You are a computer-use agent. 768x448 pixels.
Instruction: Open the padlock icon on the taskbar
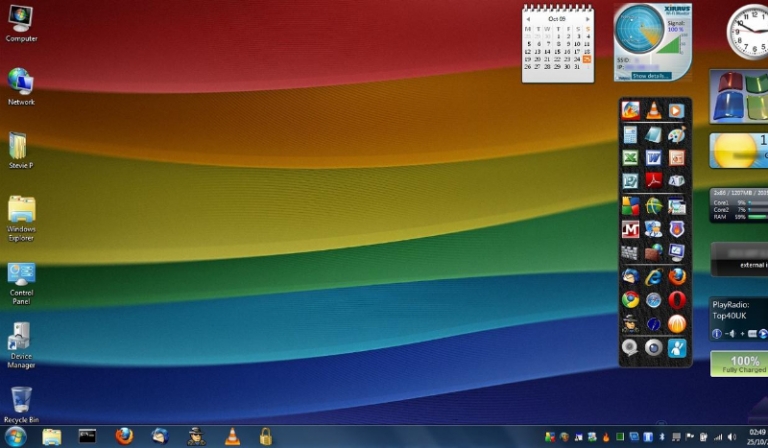(x=265, y=436)
